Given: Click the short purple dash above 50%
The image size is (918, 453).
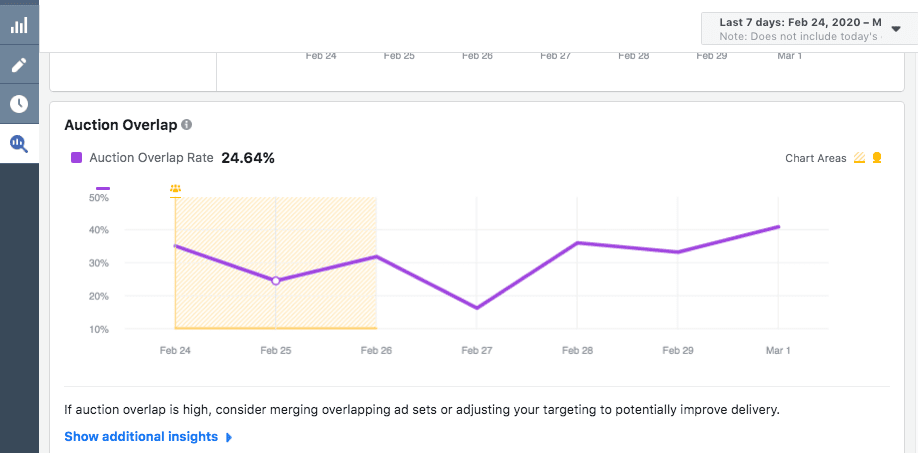Looking at the screenshot, I should (x=103, y=188).
